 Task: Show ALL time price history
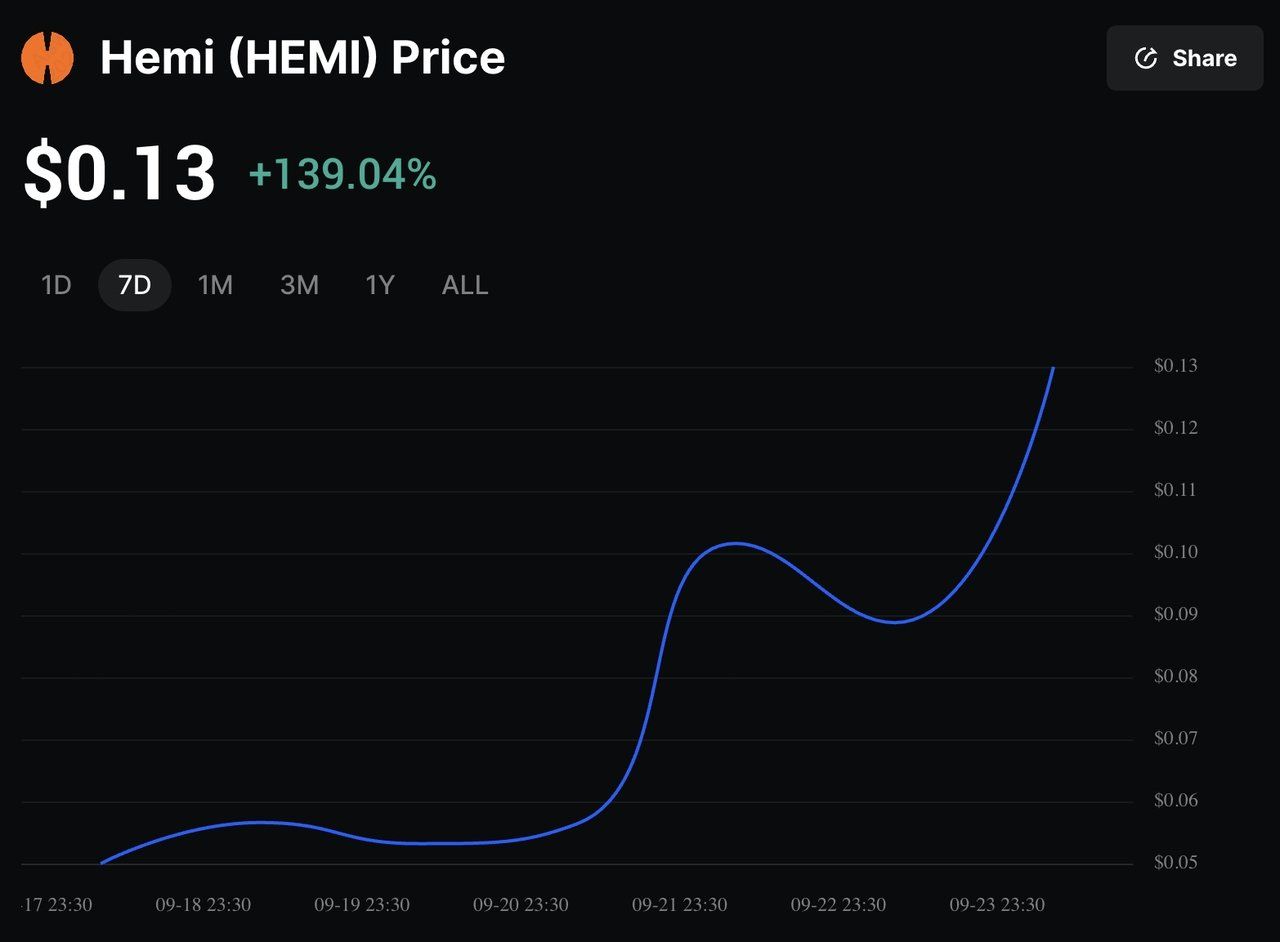click(465, 286)
